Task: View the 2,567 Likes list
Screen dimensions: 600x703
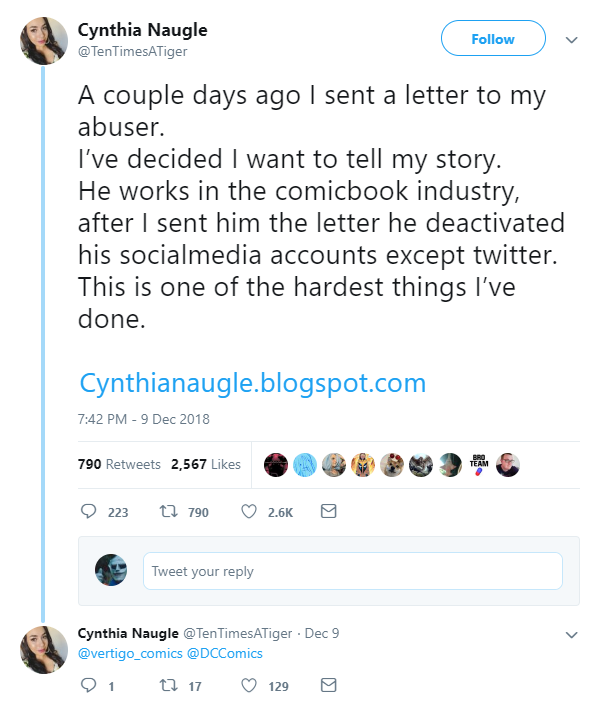Action: 206,464
